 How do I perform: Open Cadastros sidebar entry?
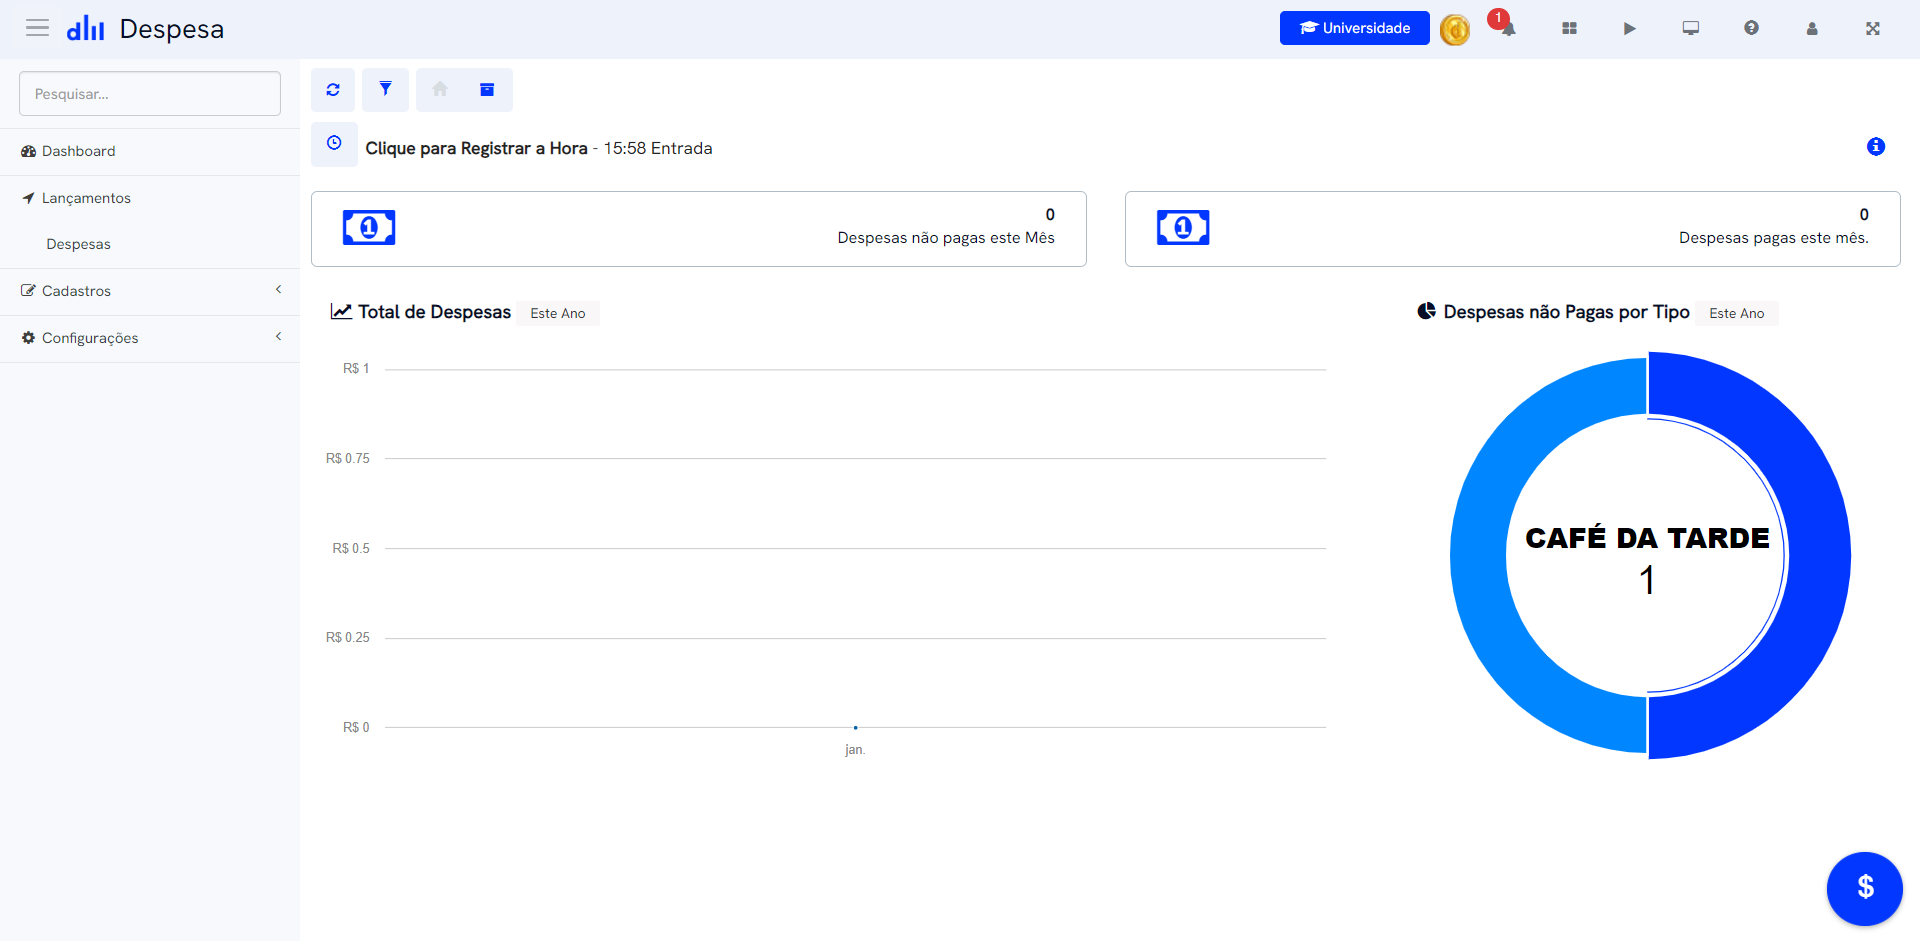click(x=150, y=291)
